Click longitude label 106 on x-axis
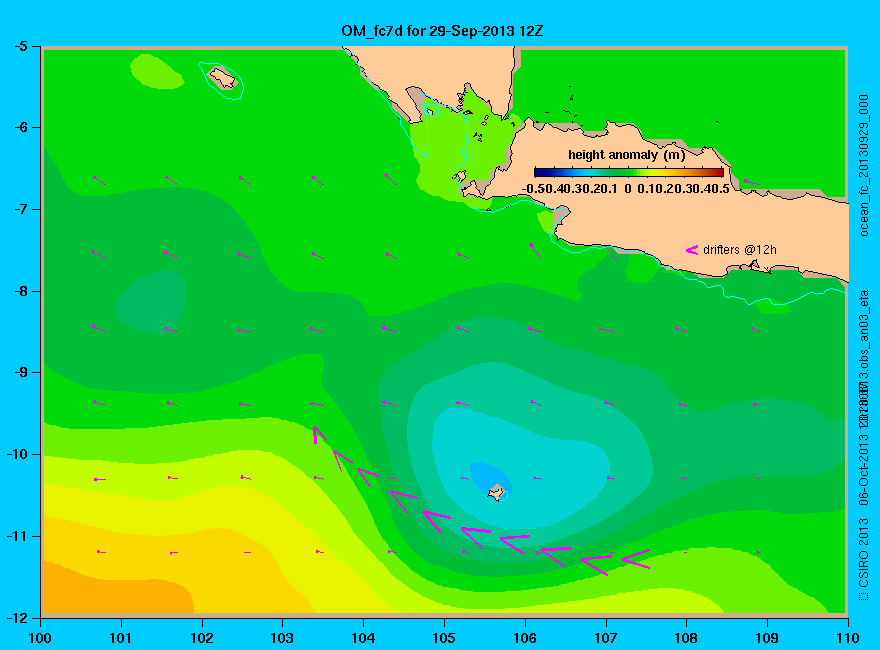Screen dimensions: 880x650 point(525,638)
